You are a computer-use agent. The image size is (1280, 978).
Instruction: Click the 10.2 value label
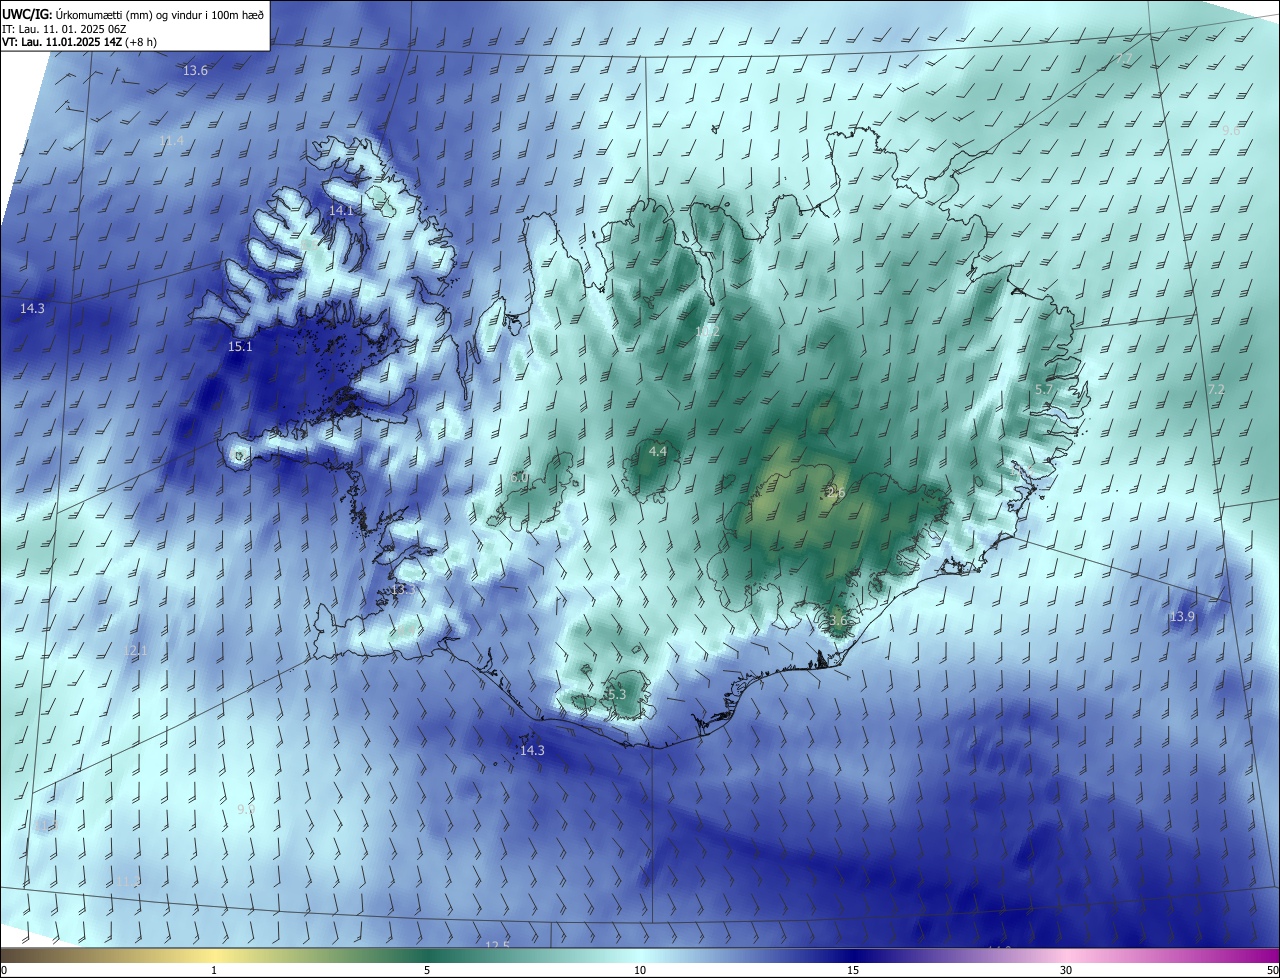pyautogui.click(x=707, y=331)
